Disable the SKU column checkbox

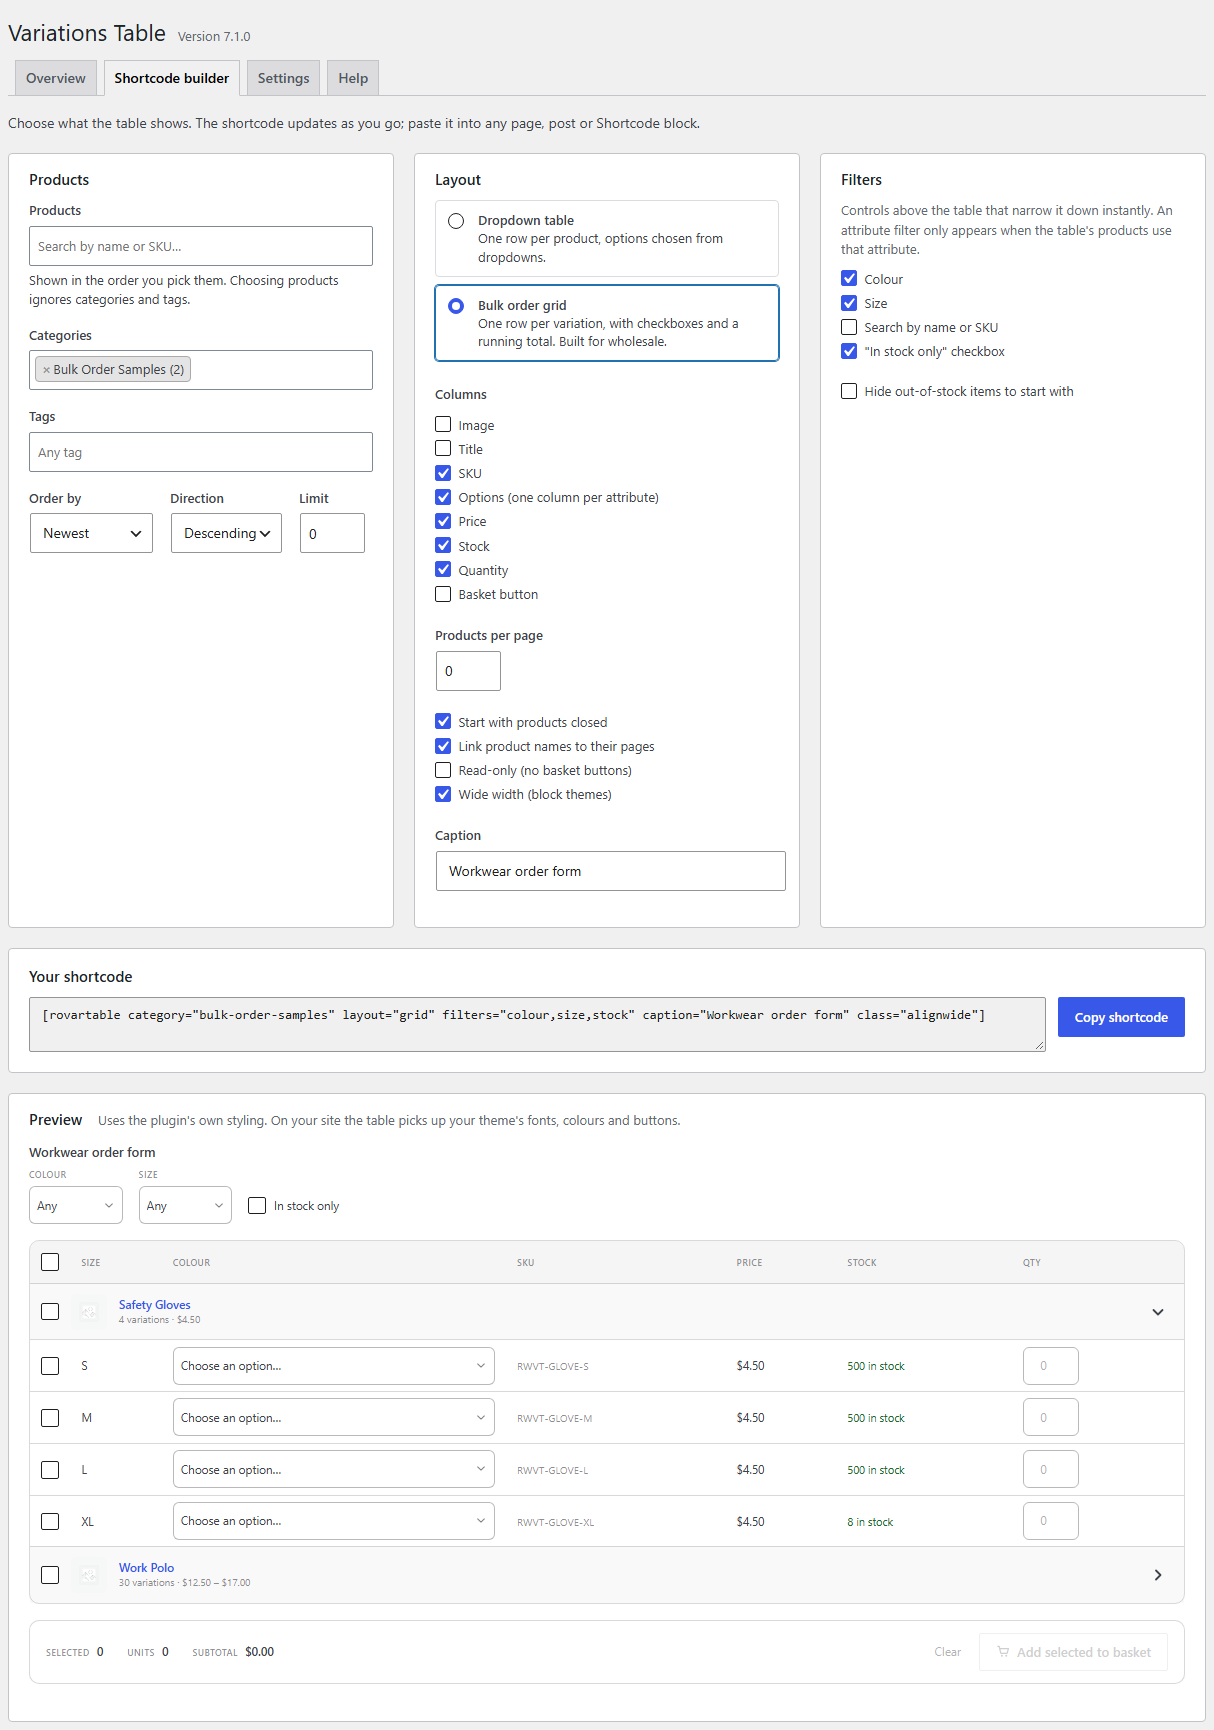click(x=443, y=473)
